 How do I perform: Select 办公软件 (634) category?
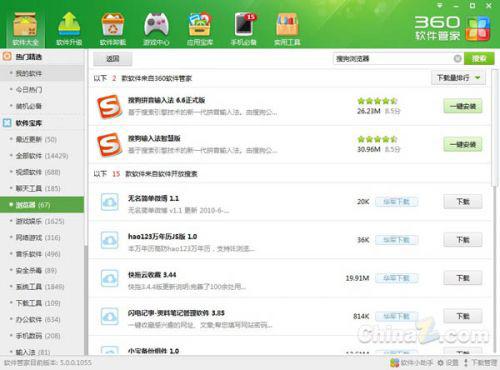42,319
